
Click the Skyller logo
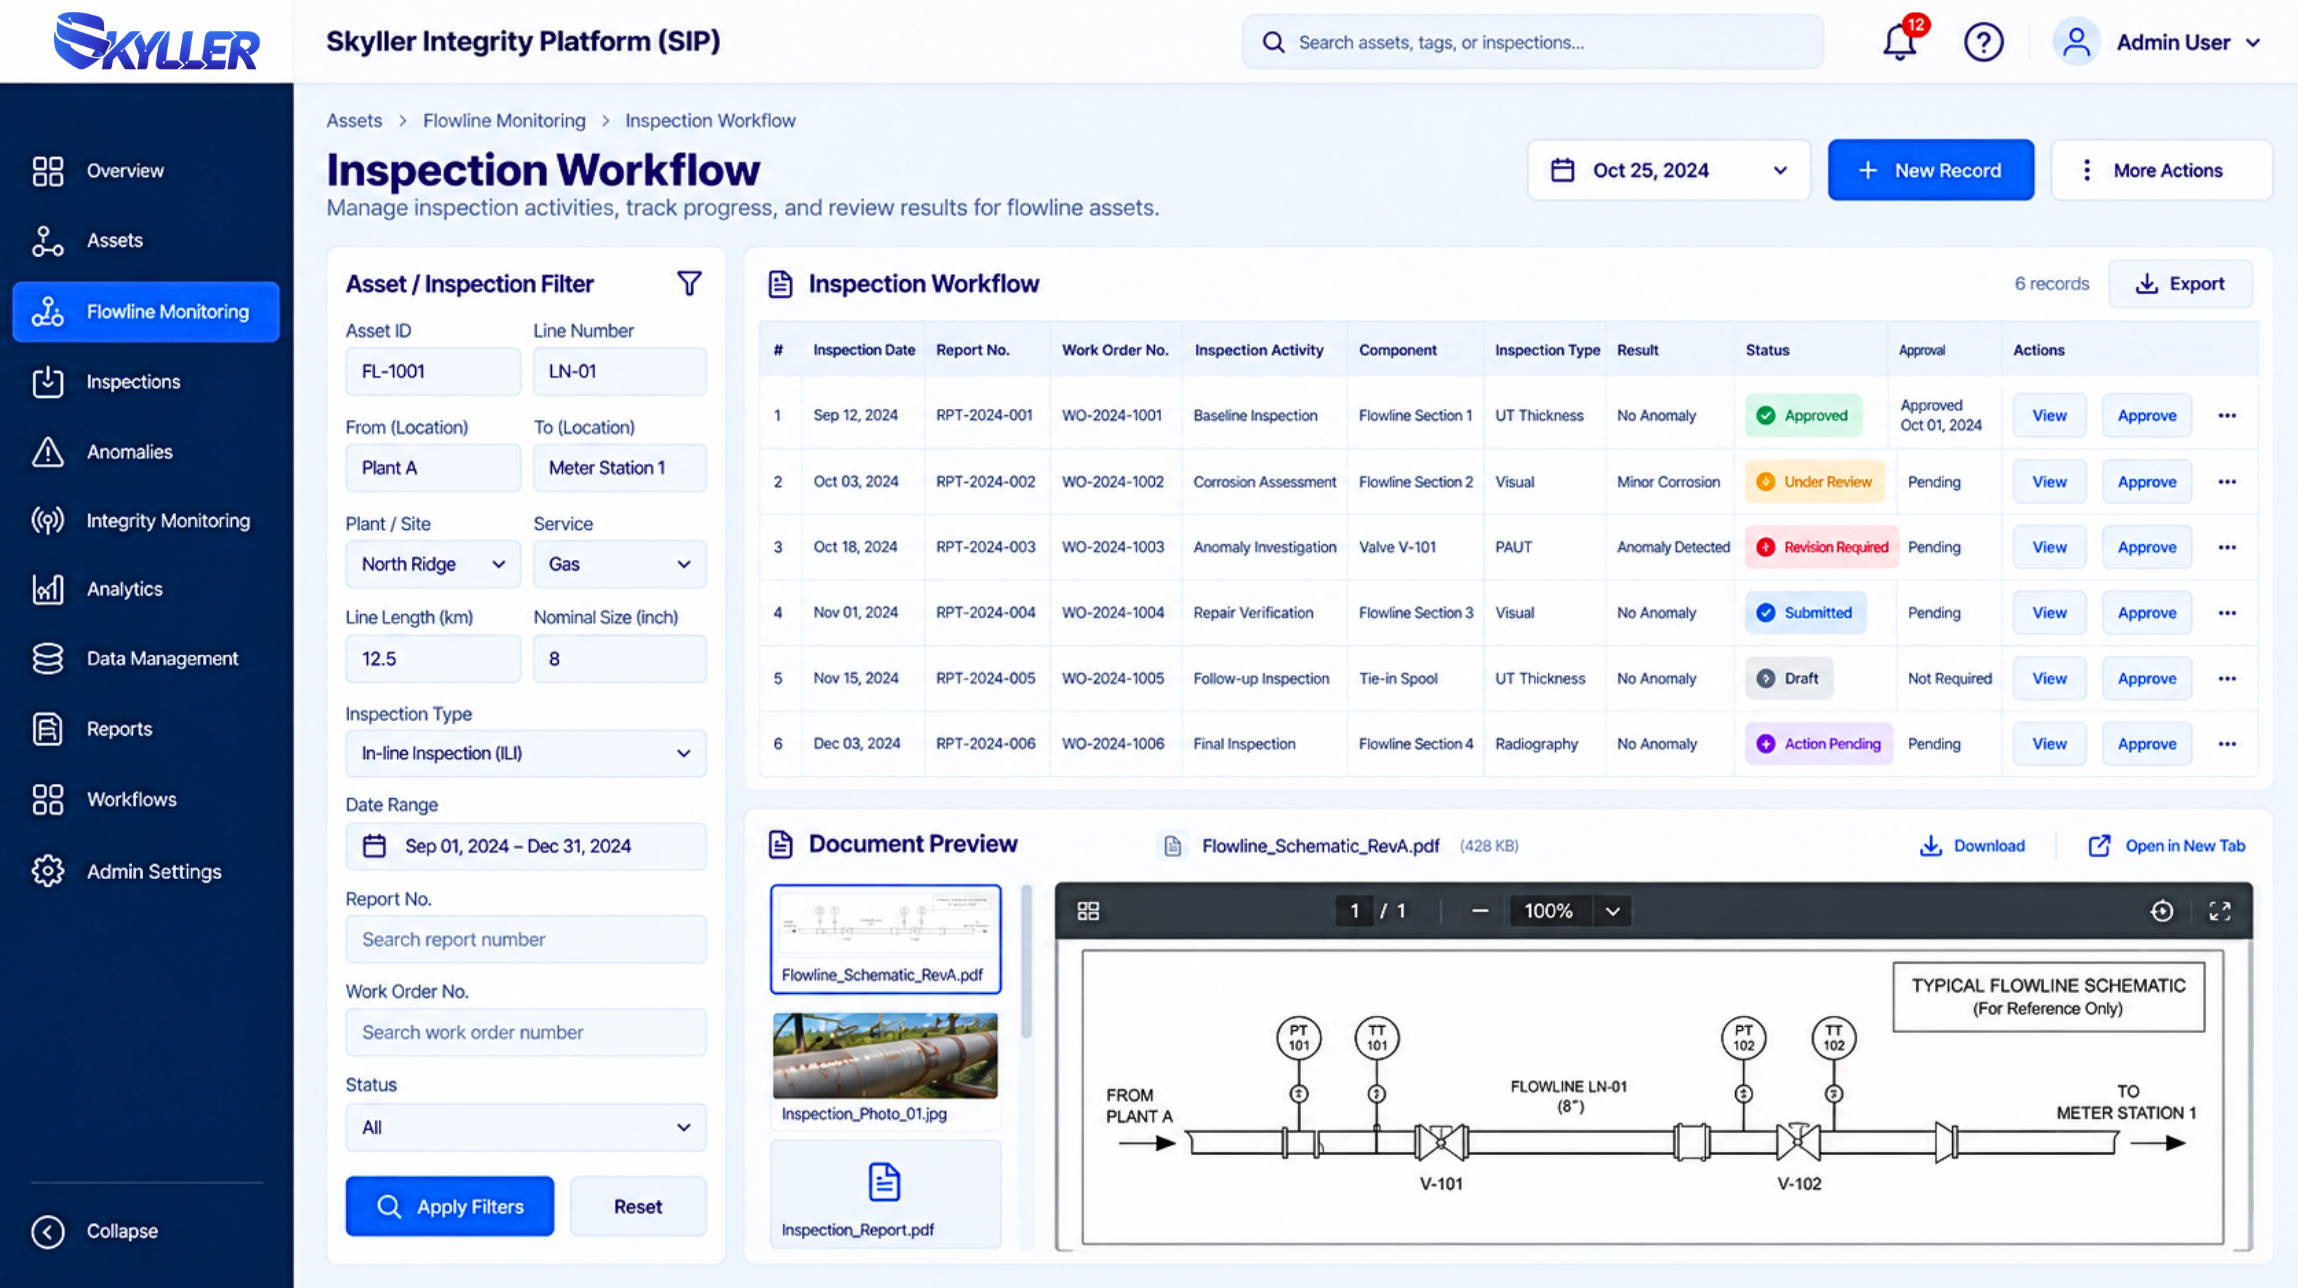(156, 42)
